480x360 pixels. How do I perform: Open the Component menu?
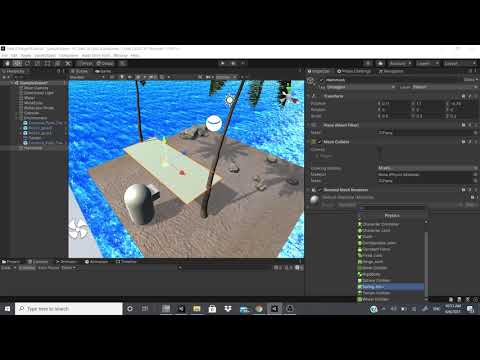coord(69,55)
